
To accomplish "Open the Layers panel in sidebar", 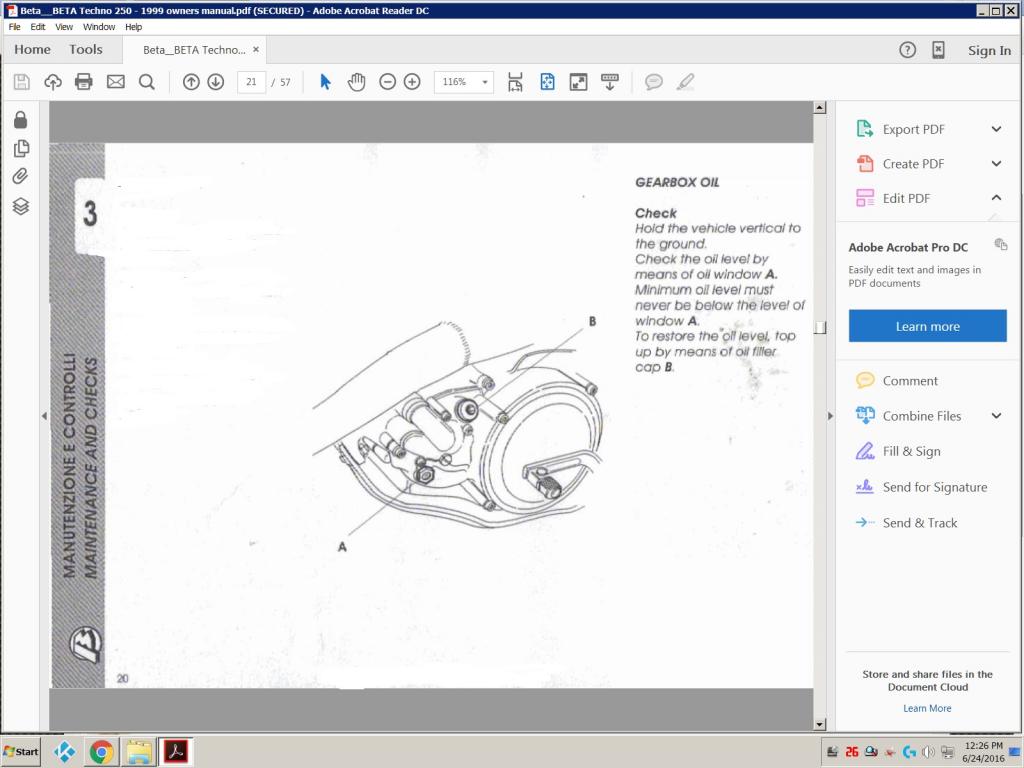I will coord(20,206).
